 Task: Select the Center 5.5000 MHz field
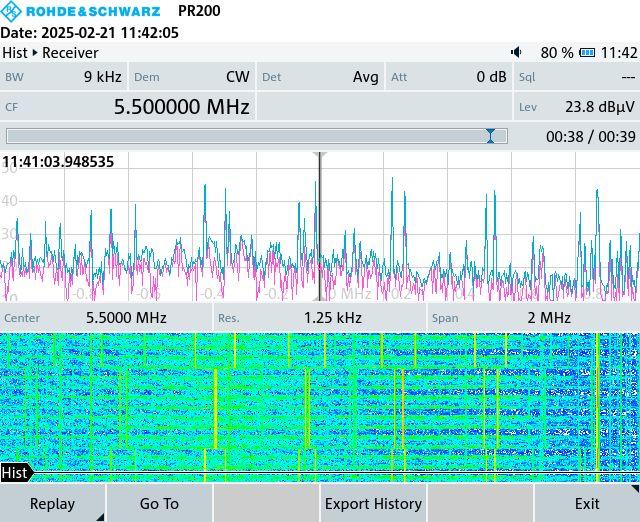point(106,318)
